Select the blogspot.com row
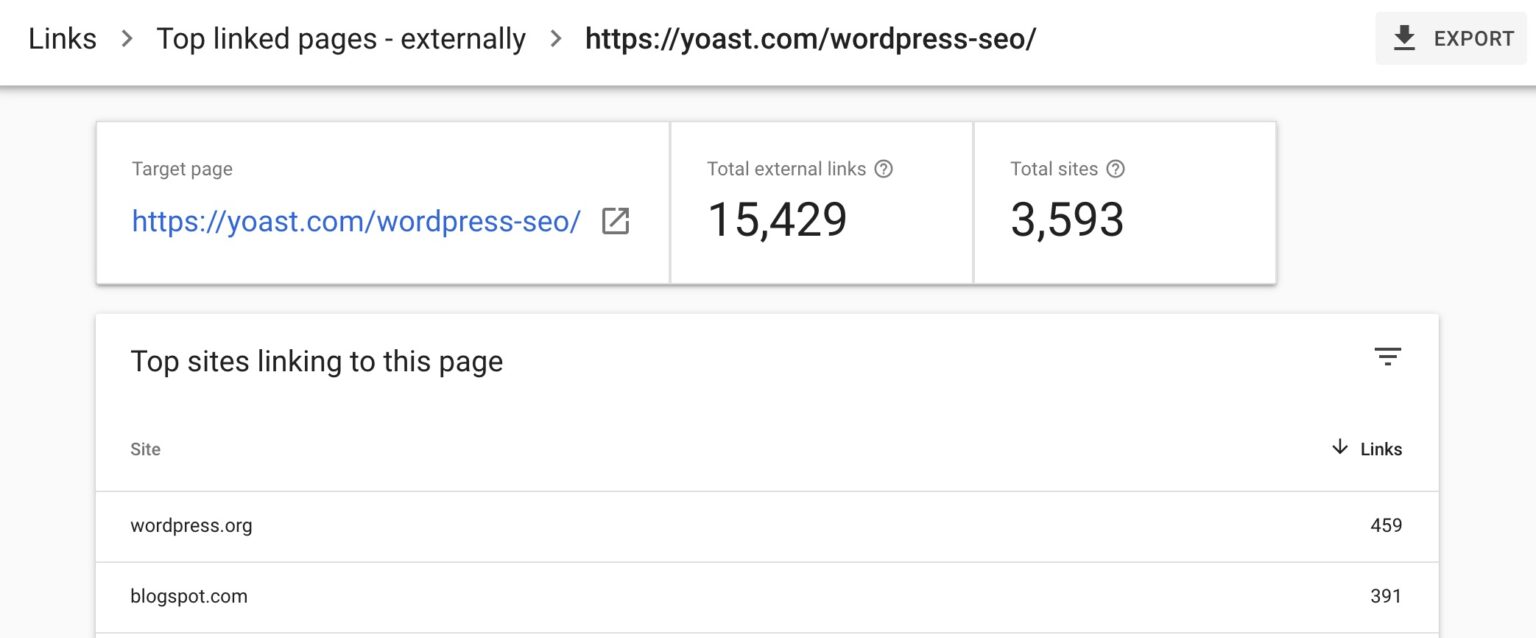The height and width of the screenshot is (638, 1536). pyautogui.click(x=767, y=597)
